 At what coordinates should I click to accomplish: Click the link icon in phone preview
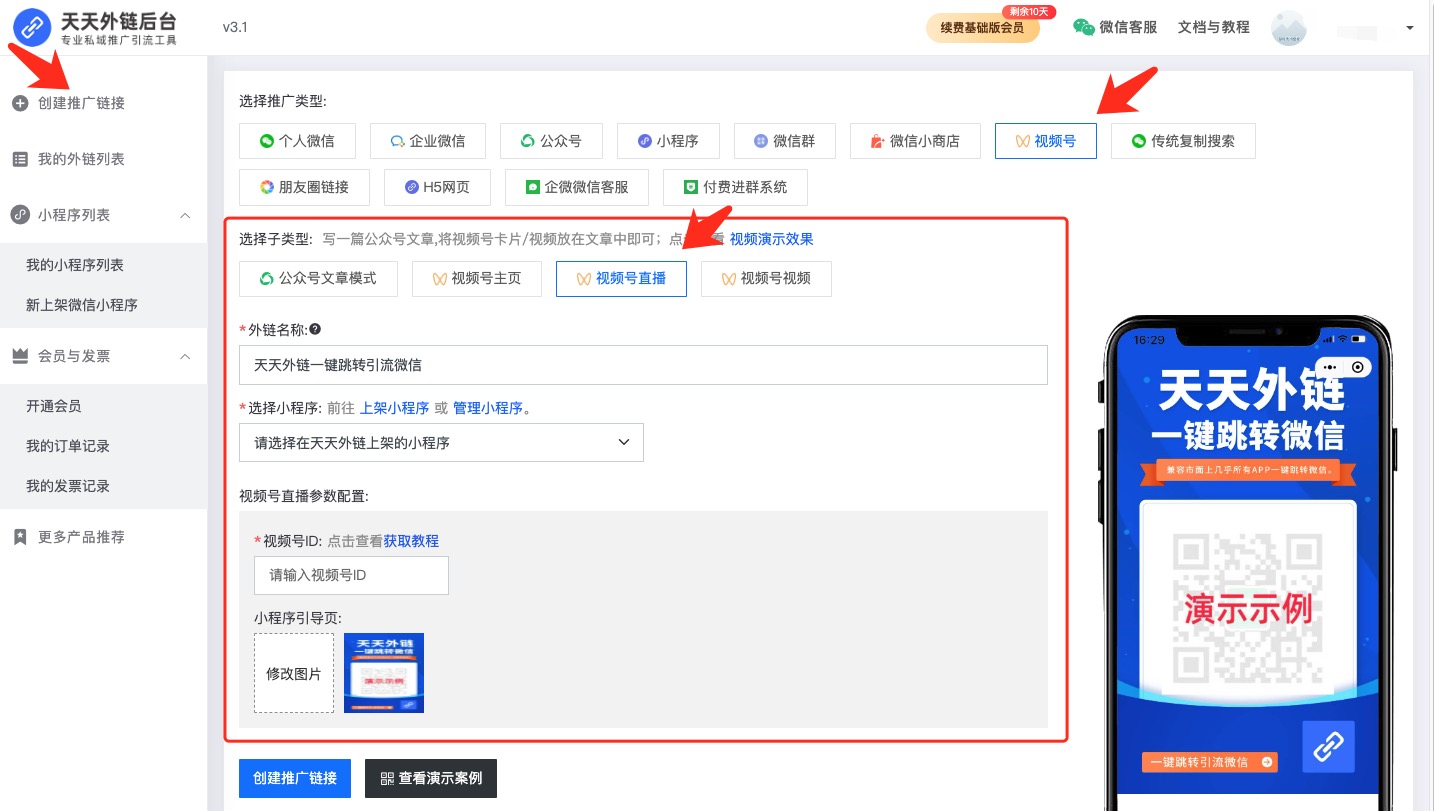tap(1328, 746)
